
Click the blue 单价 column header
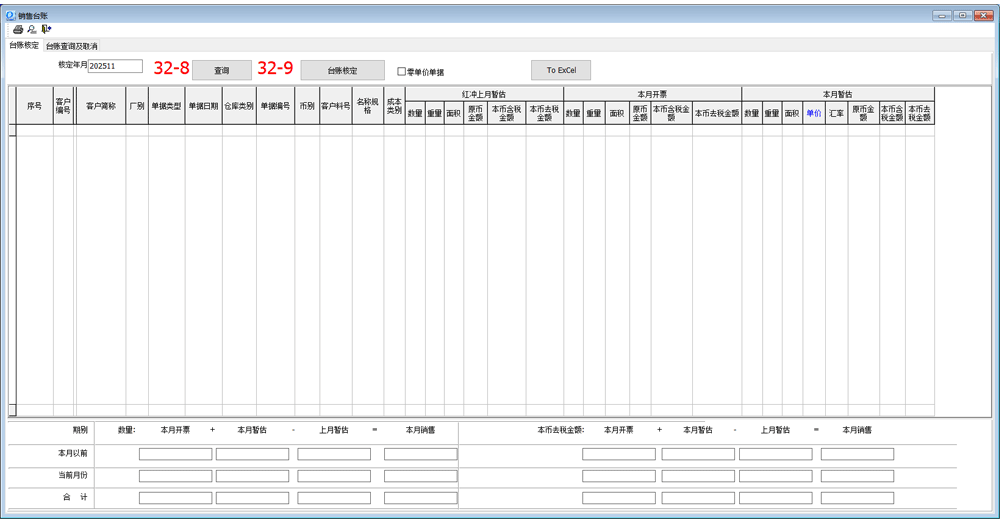point(813,113)
